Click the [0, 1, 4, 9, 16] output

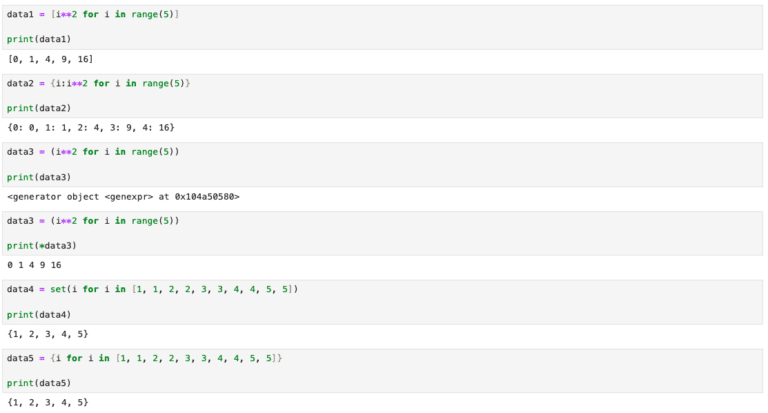pos(50,59)
